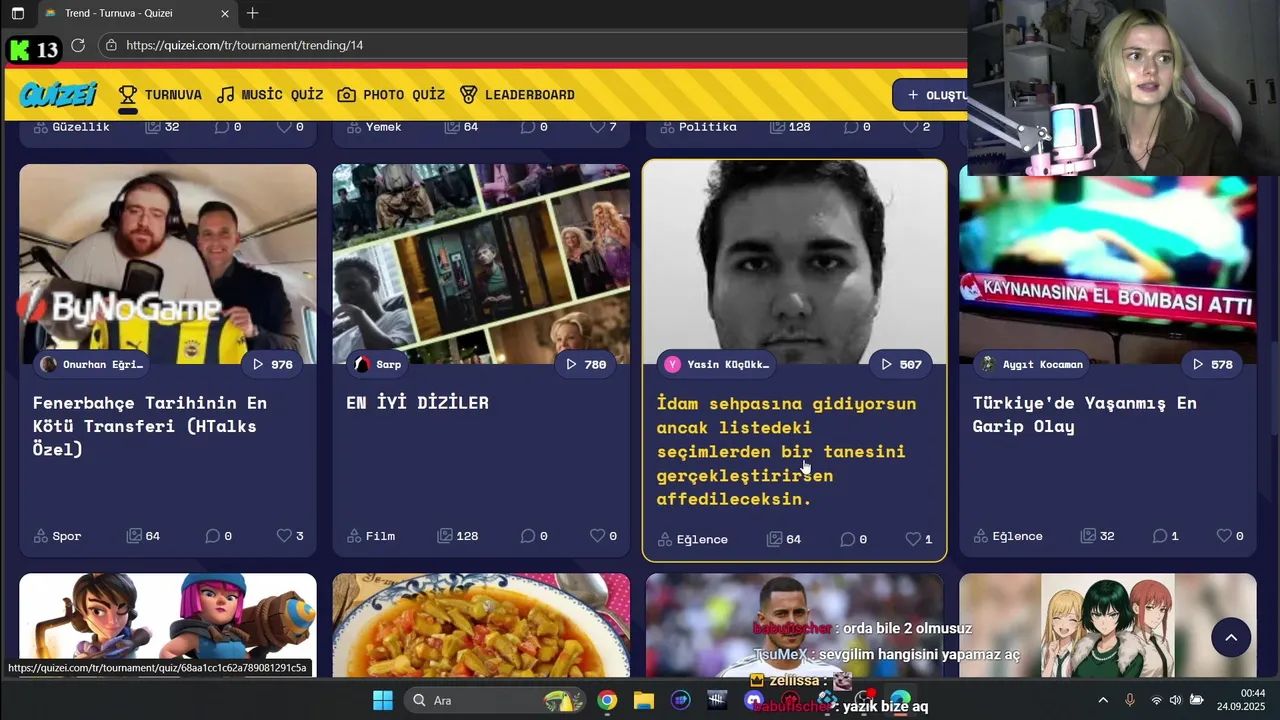Viewport: 1280px width, 720px height.
Task: Like the İdam sehpasına quiz (1 heart)
Action: [918, 539]
